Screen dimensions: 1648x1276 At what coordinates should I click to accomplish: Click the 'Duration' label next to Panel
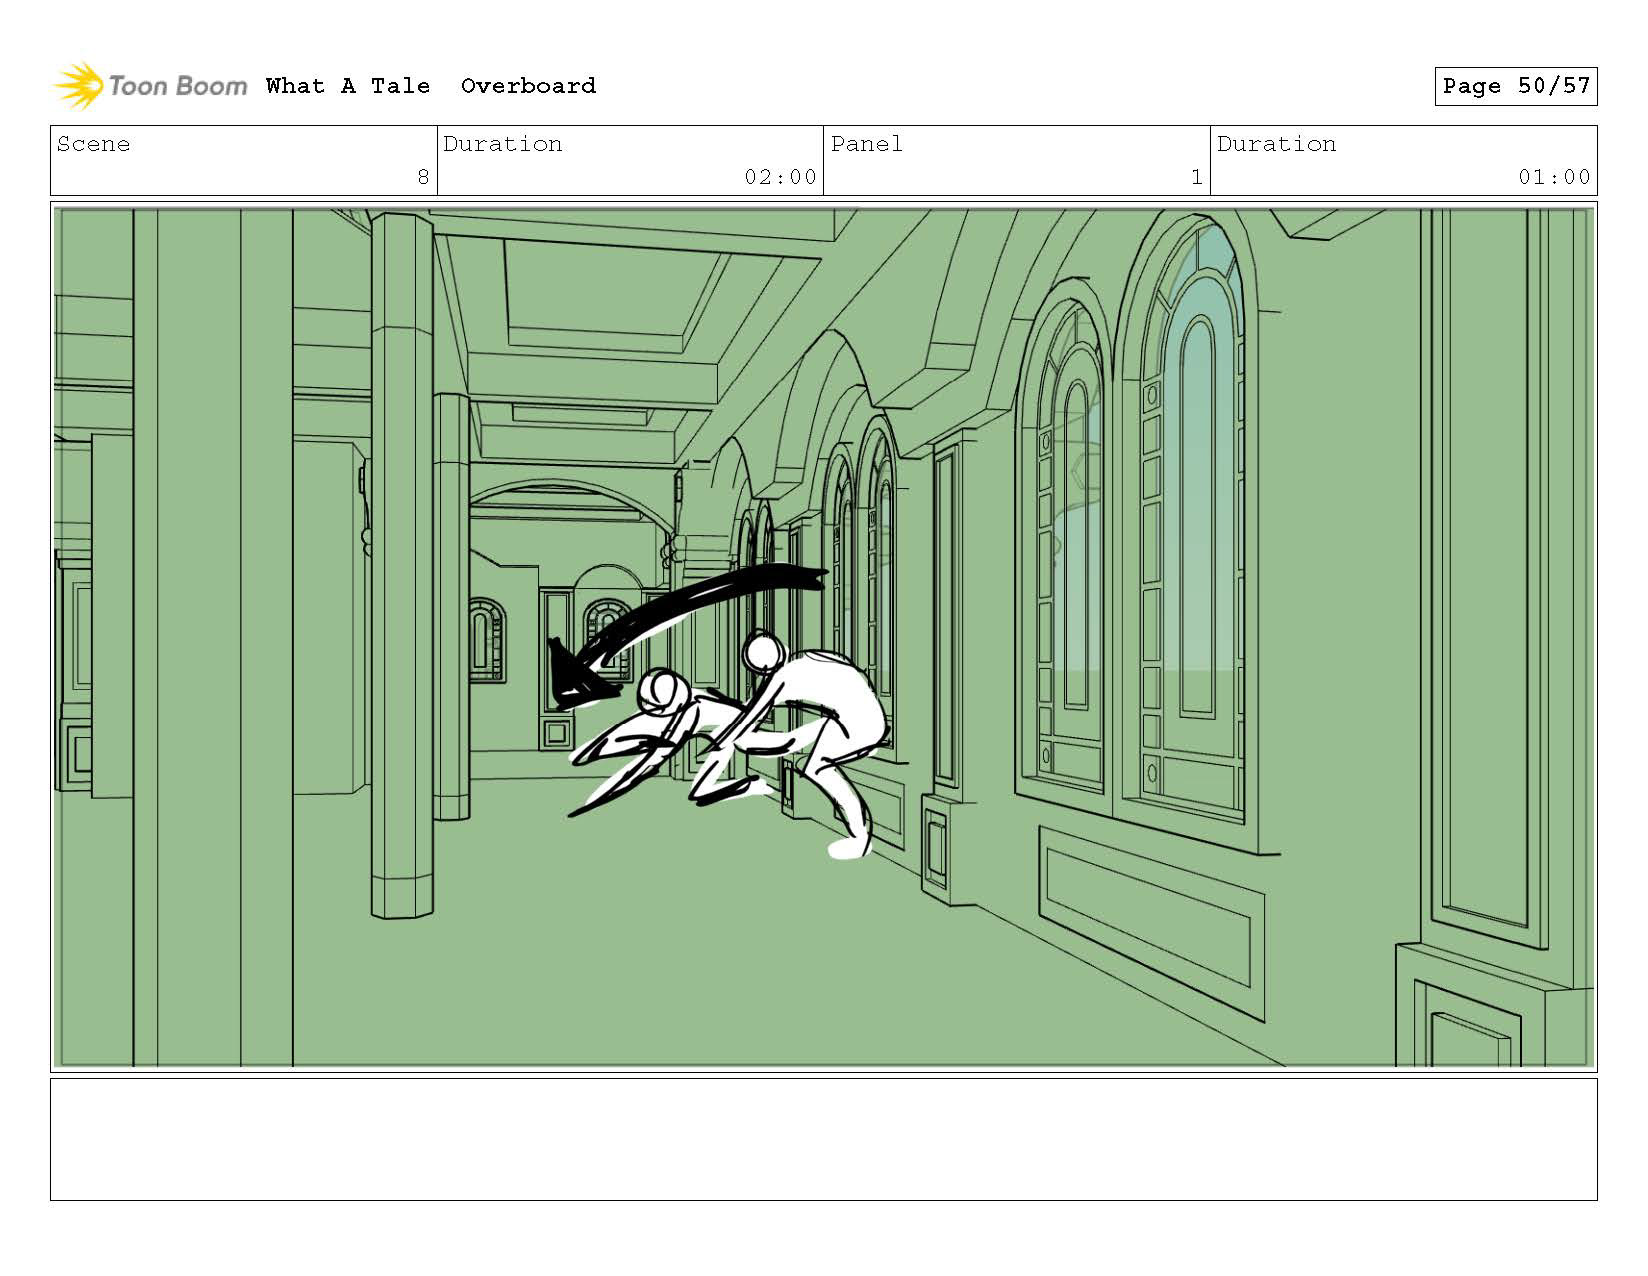point(1276,144)
